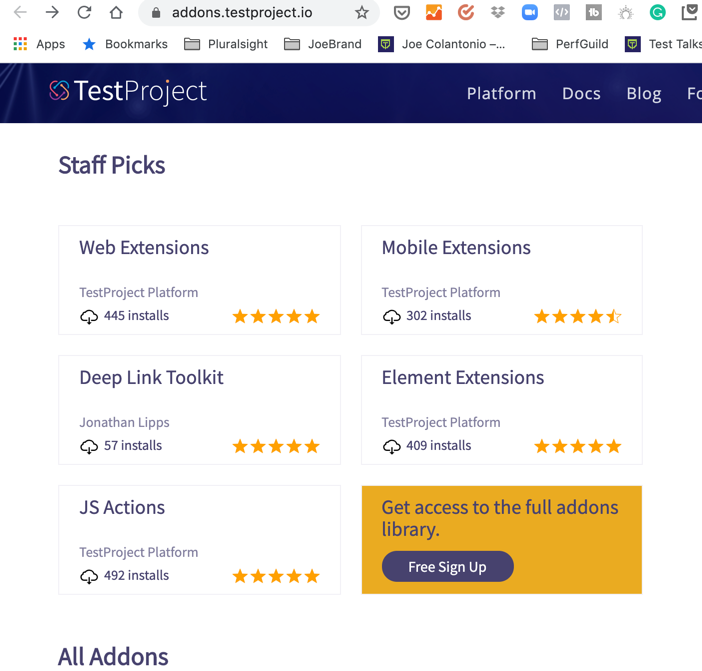Open the Pluralsight bookmarks folder
Image resolution: width=702 pixels, height=671 pixels.
tap(226, 44)
